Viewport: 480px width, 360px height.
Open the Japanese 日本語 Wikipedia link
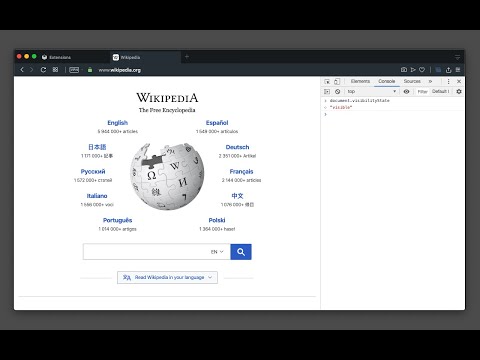click(97, 147)
